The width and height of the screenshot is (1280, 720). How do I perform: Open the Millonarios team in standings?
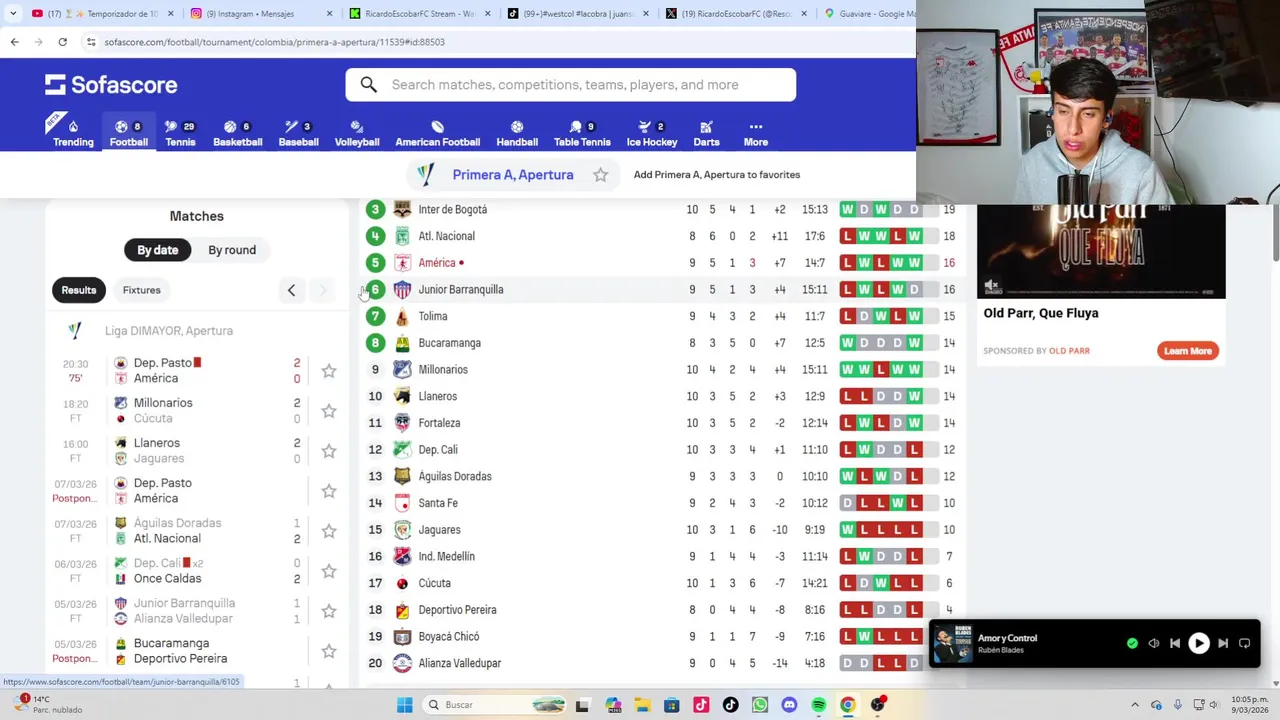pos(661,369)
